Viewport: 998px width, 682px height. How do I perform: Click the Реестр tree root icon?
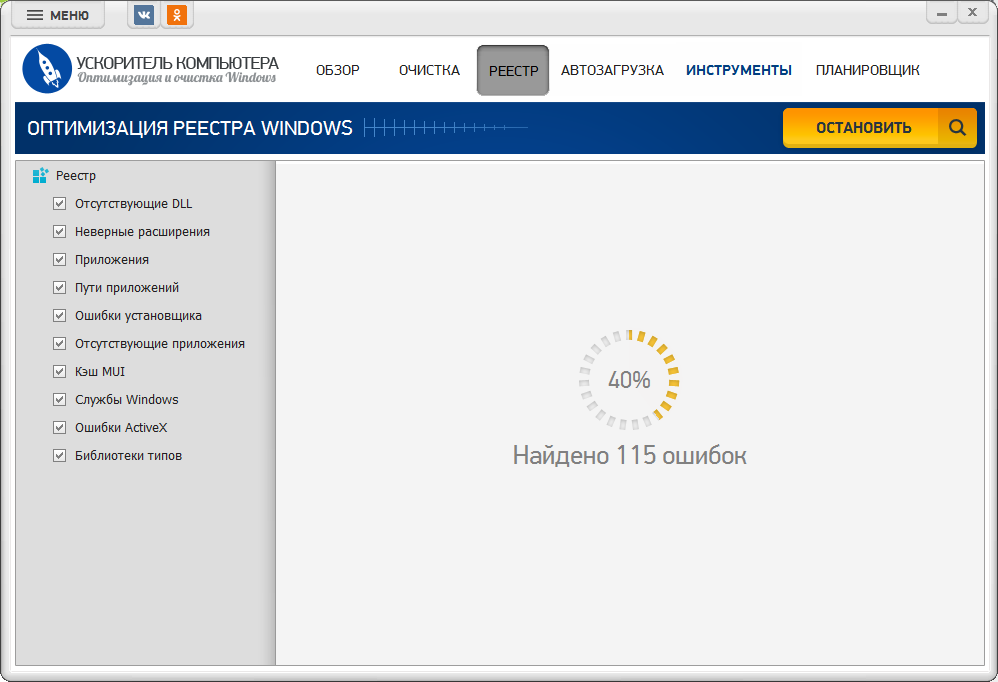[40, 176]
